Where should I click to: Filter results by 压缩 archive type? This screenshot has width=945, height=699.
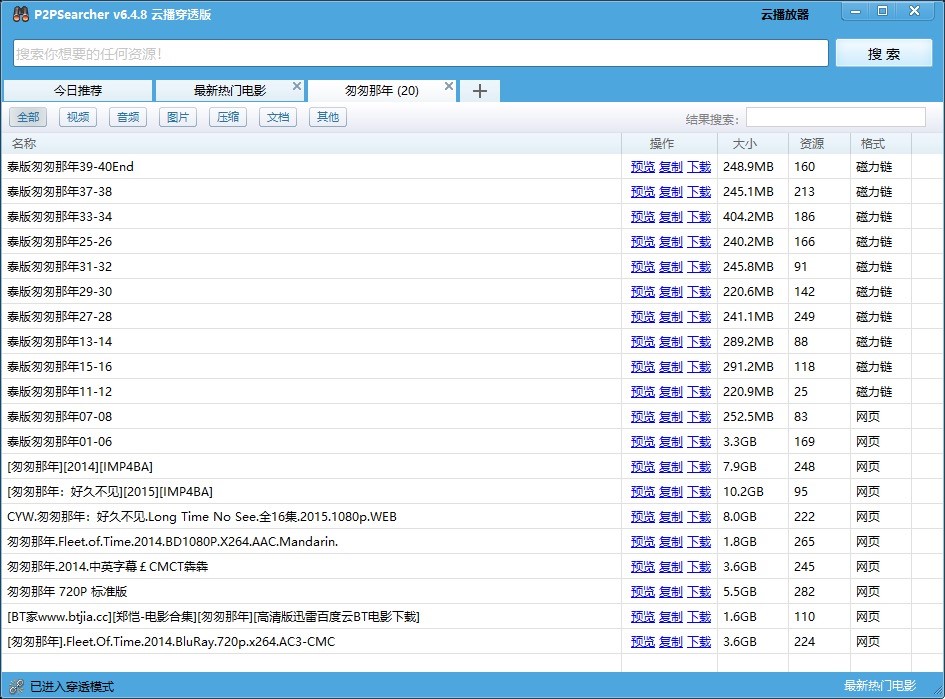(227, 117)
